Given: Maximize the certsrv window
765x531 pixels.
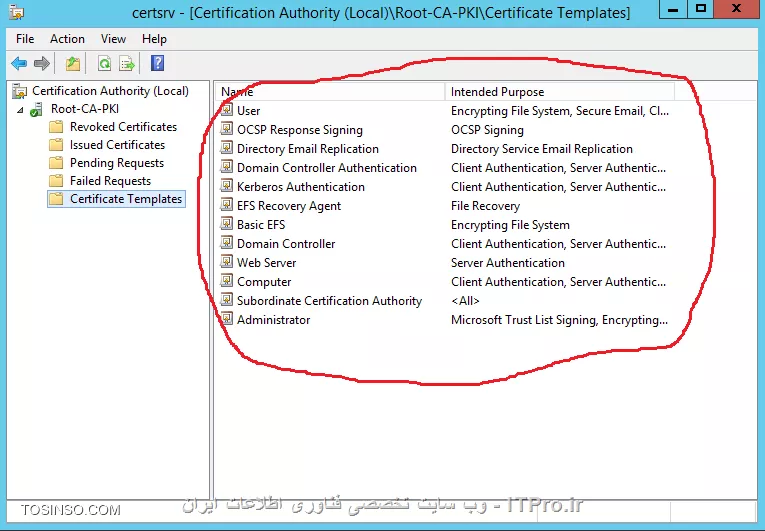Looking at the screenshot, I should click(701, 9).
